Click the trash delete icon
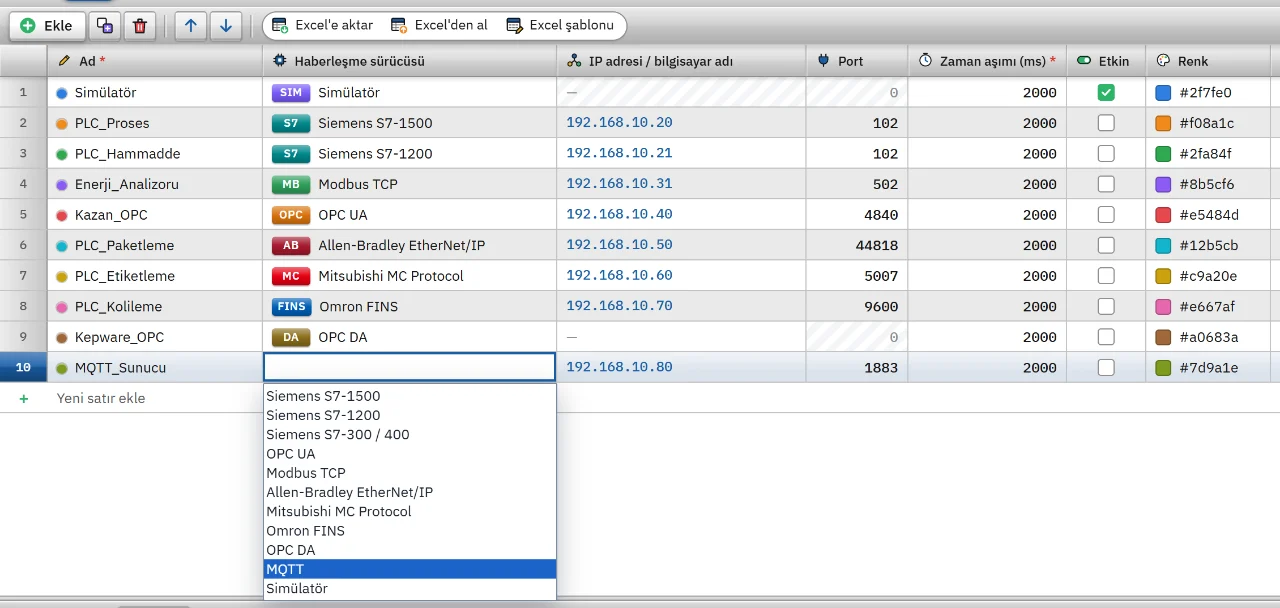The image size is (1280, 608). point(140,26)
